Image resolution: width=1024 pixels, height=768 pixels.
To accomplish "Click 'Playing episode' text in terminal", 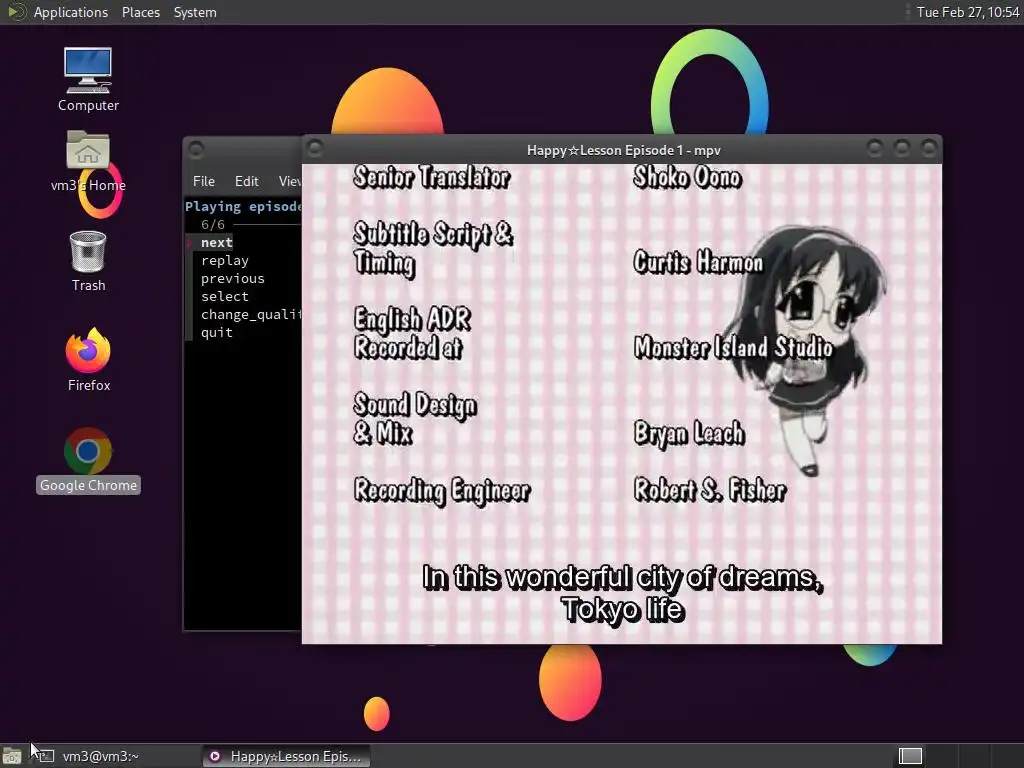I will click(243, 206).
